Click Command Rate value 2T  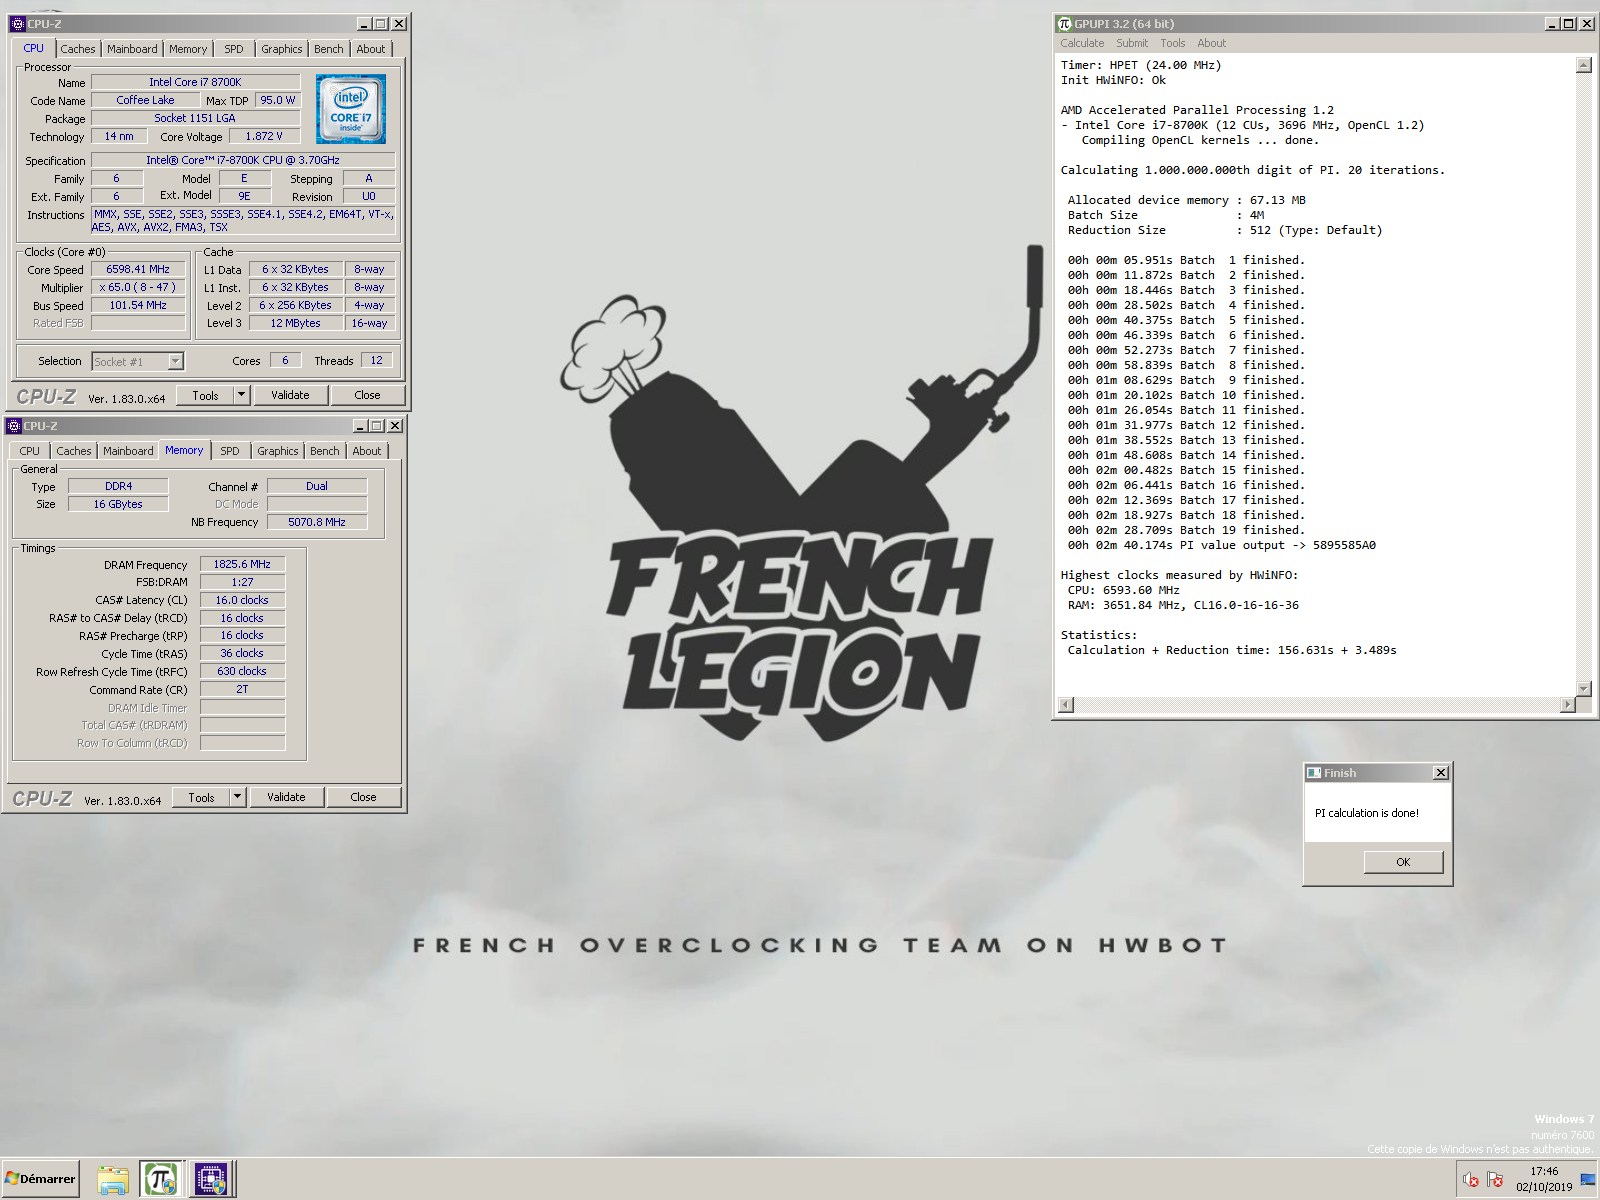click(242, 689)
